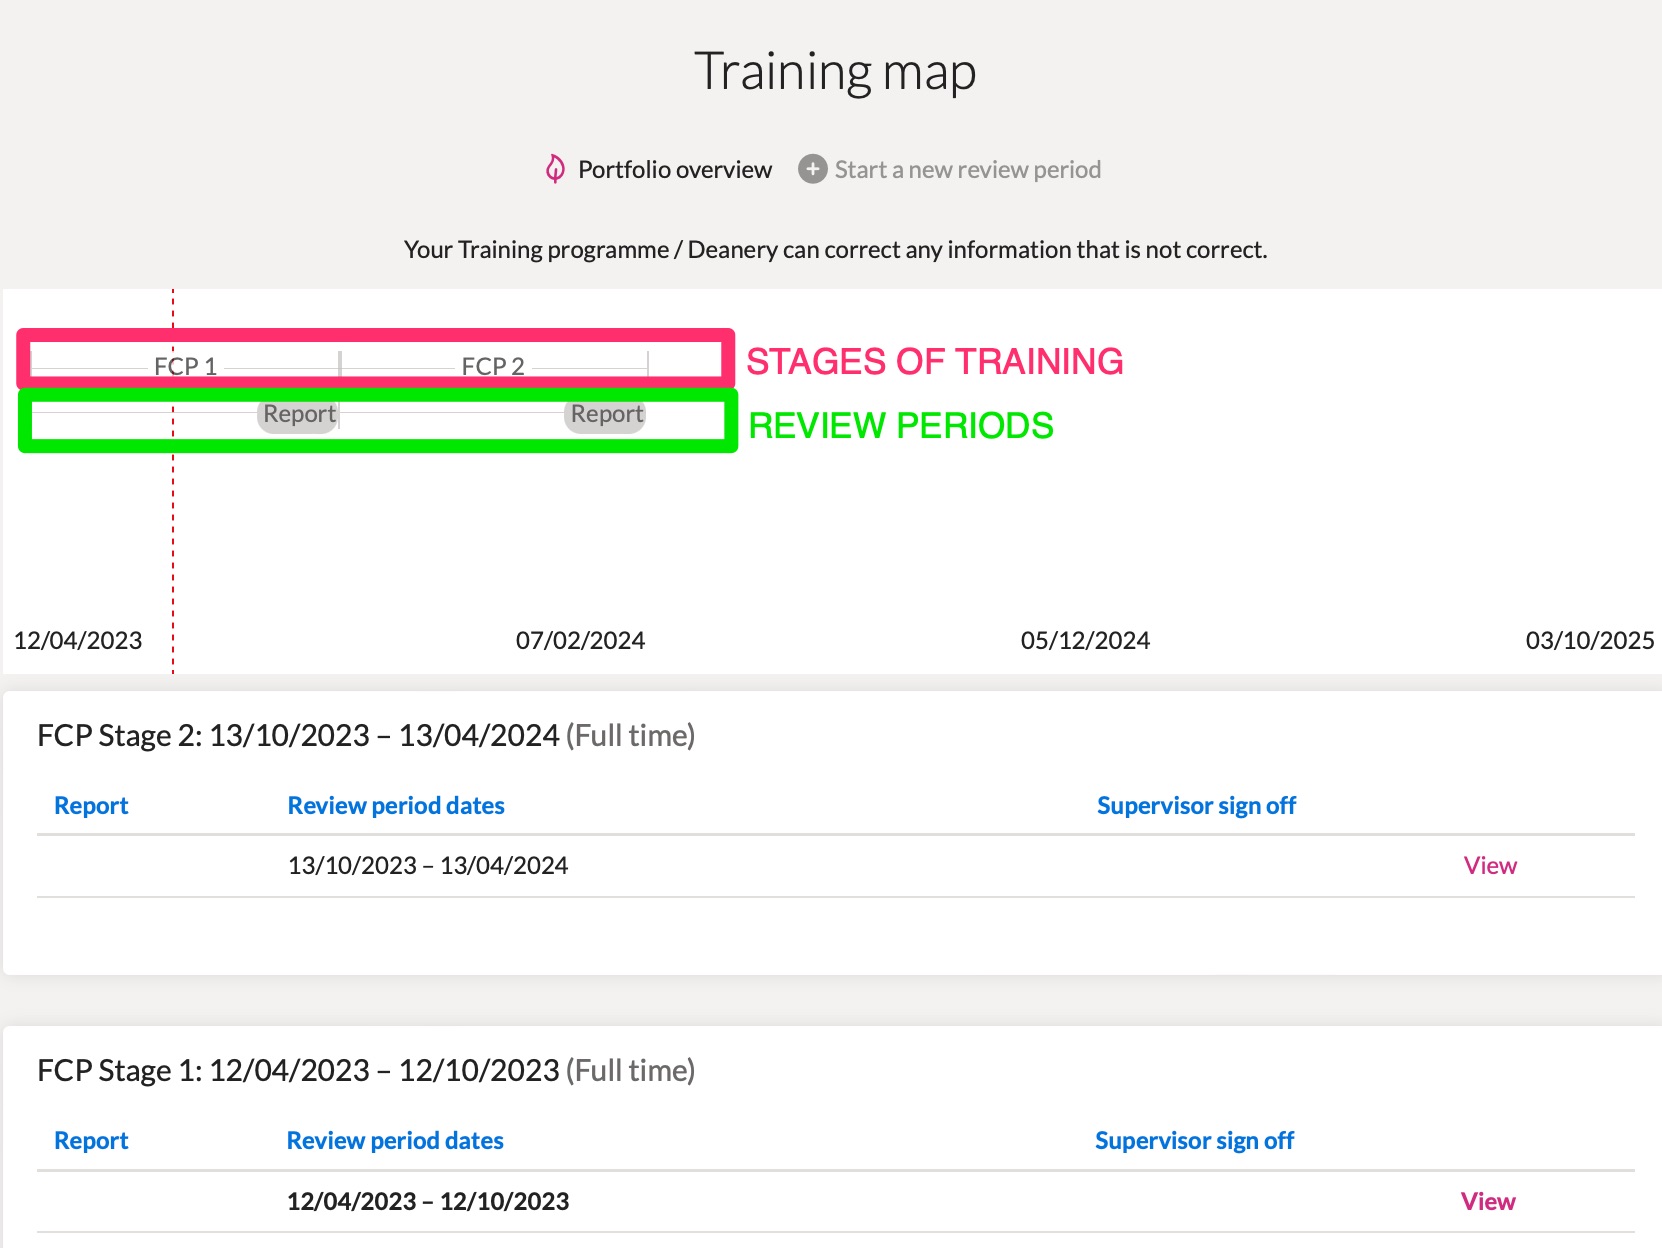The image size is (1662, 1248).
Task: Click the Training map page title
Action: [x=835, y=72]
